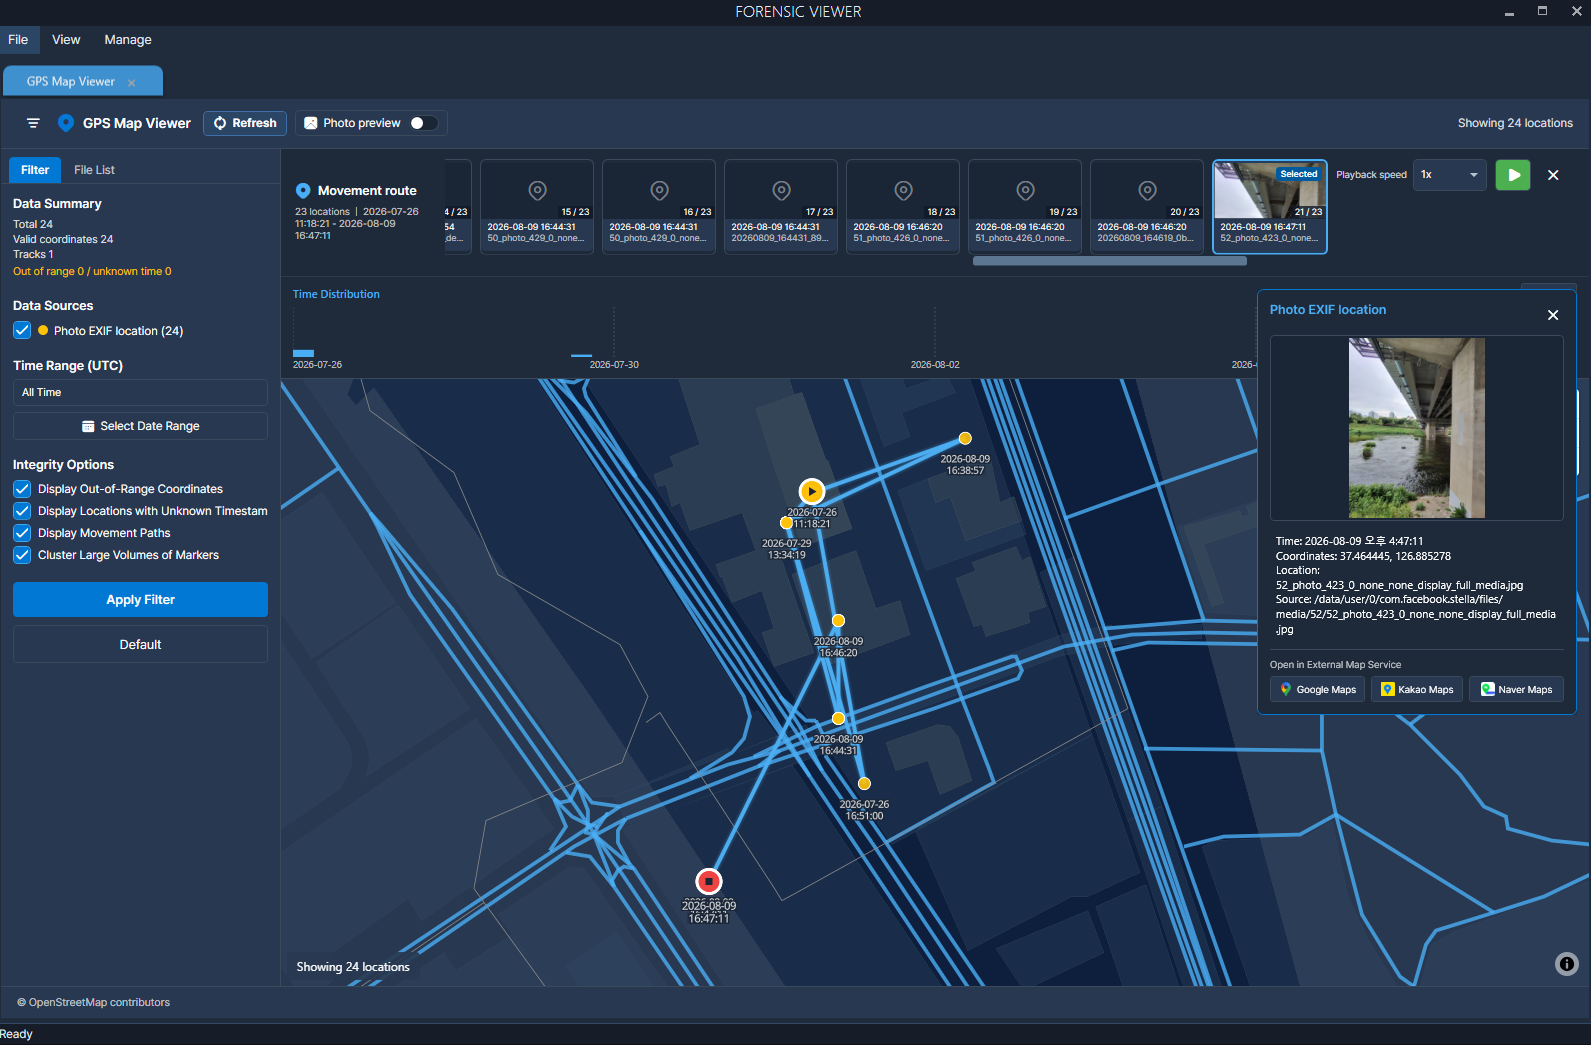Image resolution: width=1591 pixels, height=1045 pixels.
Task: Open the View menu
Action: (66, 40)
